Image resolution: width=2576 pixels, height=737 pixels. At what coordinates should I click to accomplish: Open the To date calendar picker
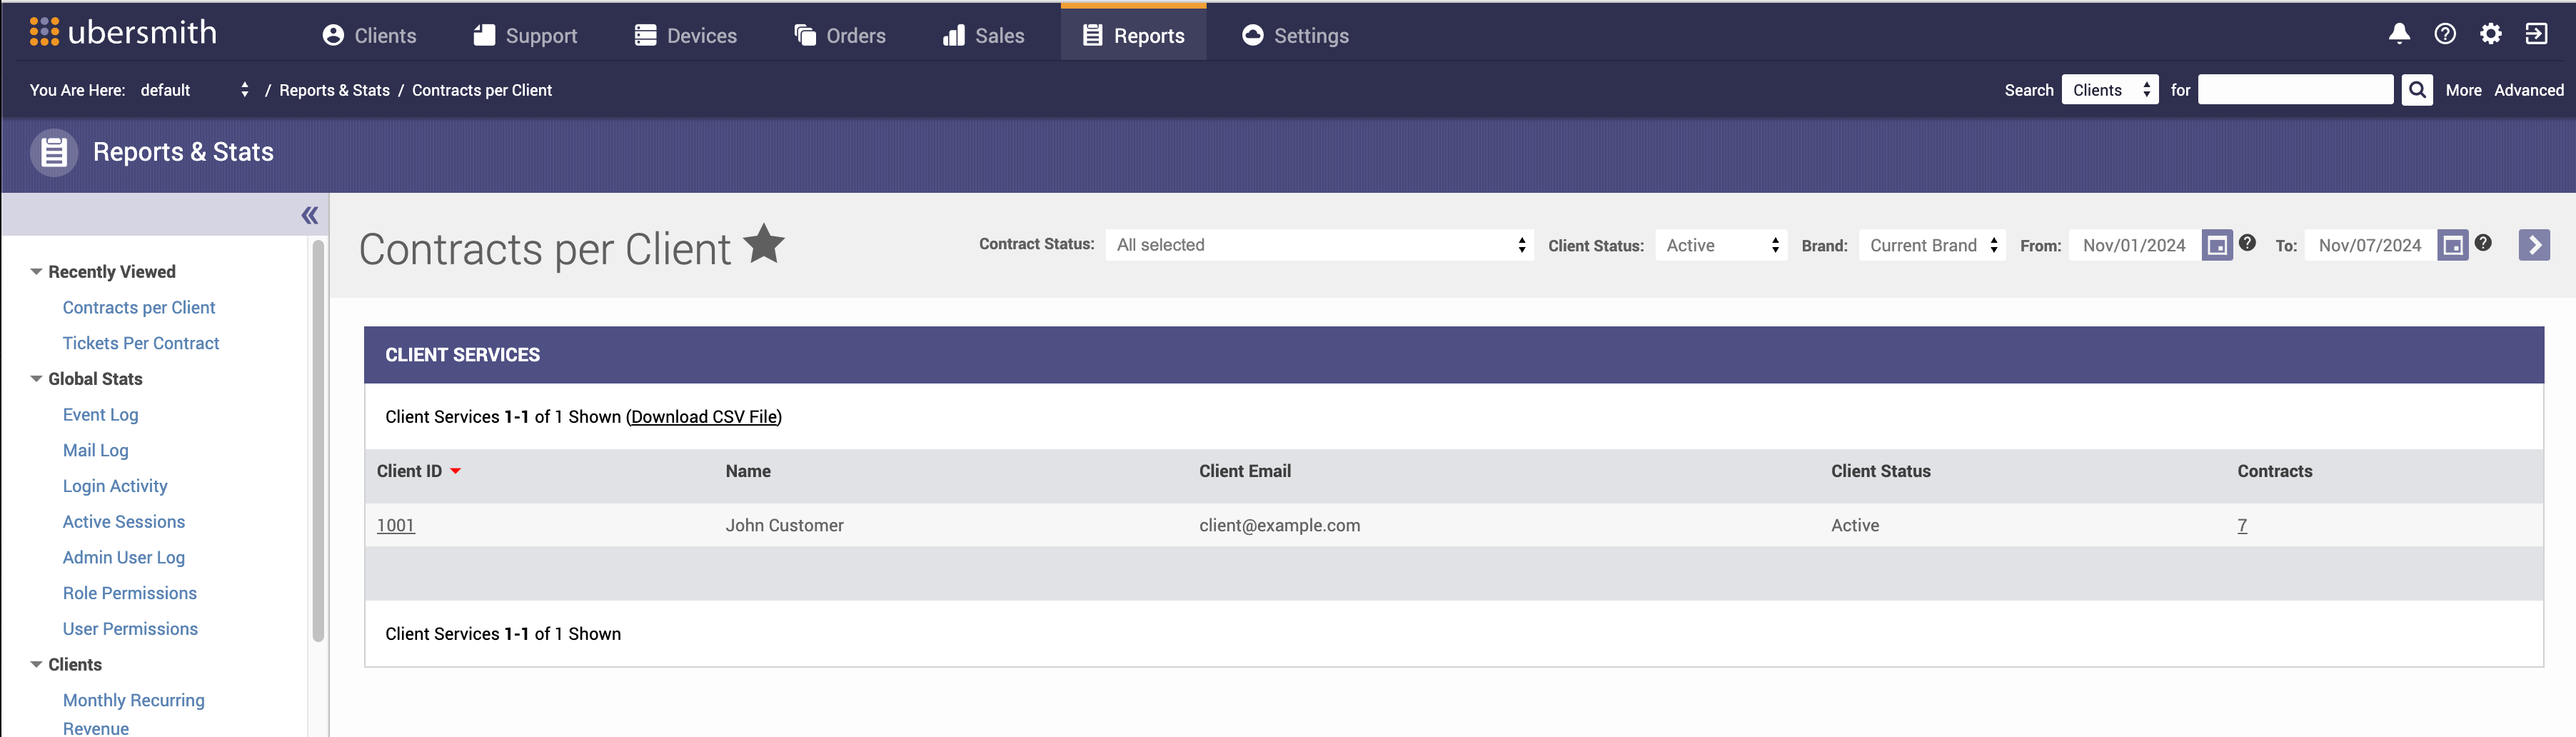point(2452,246)
